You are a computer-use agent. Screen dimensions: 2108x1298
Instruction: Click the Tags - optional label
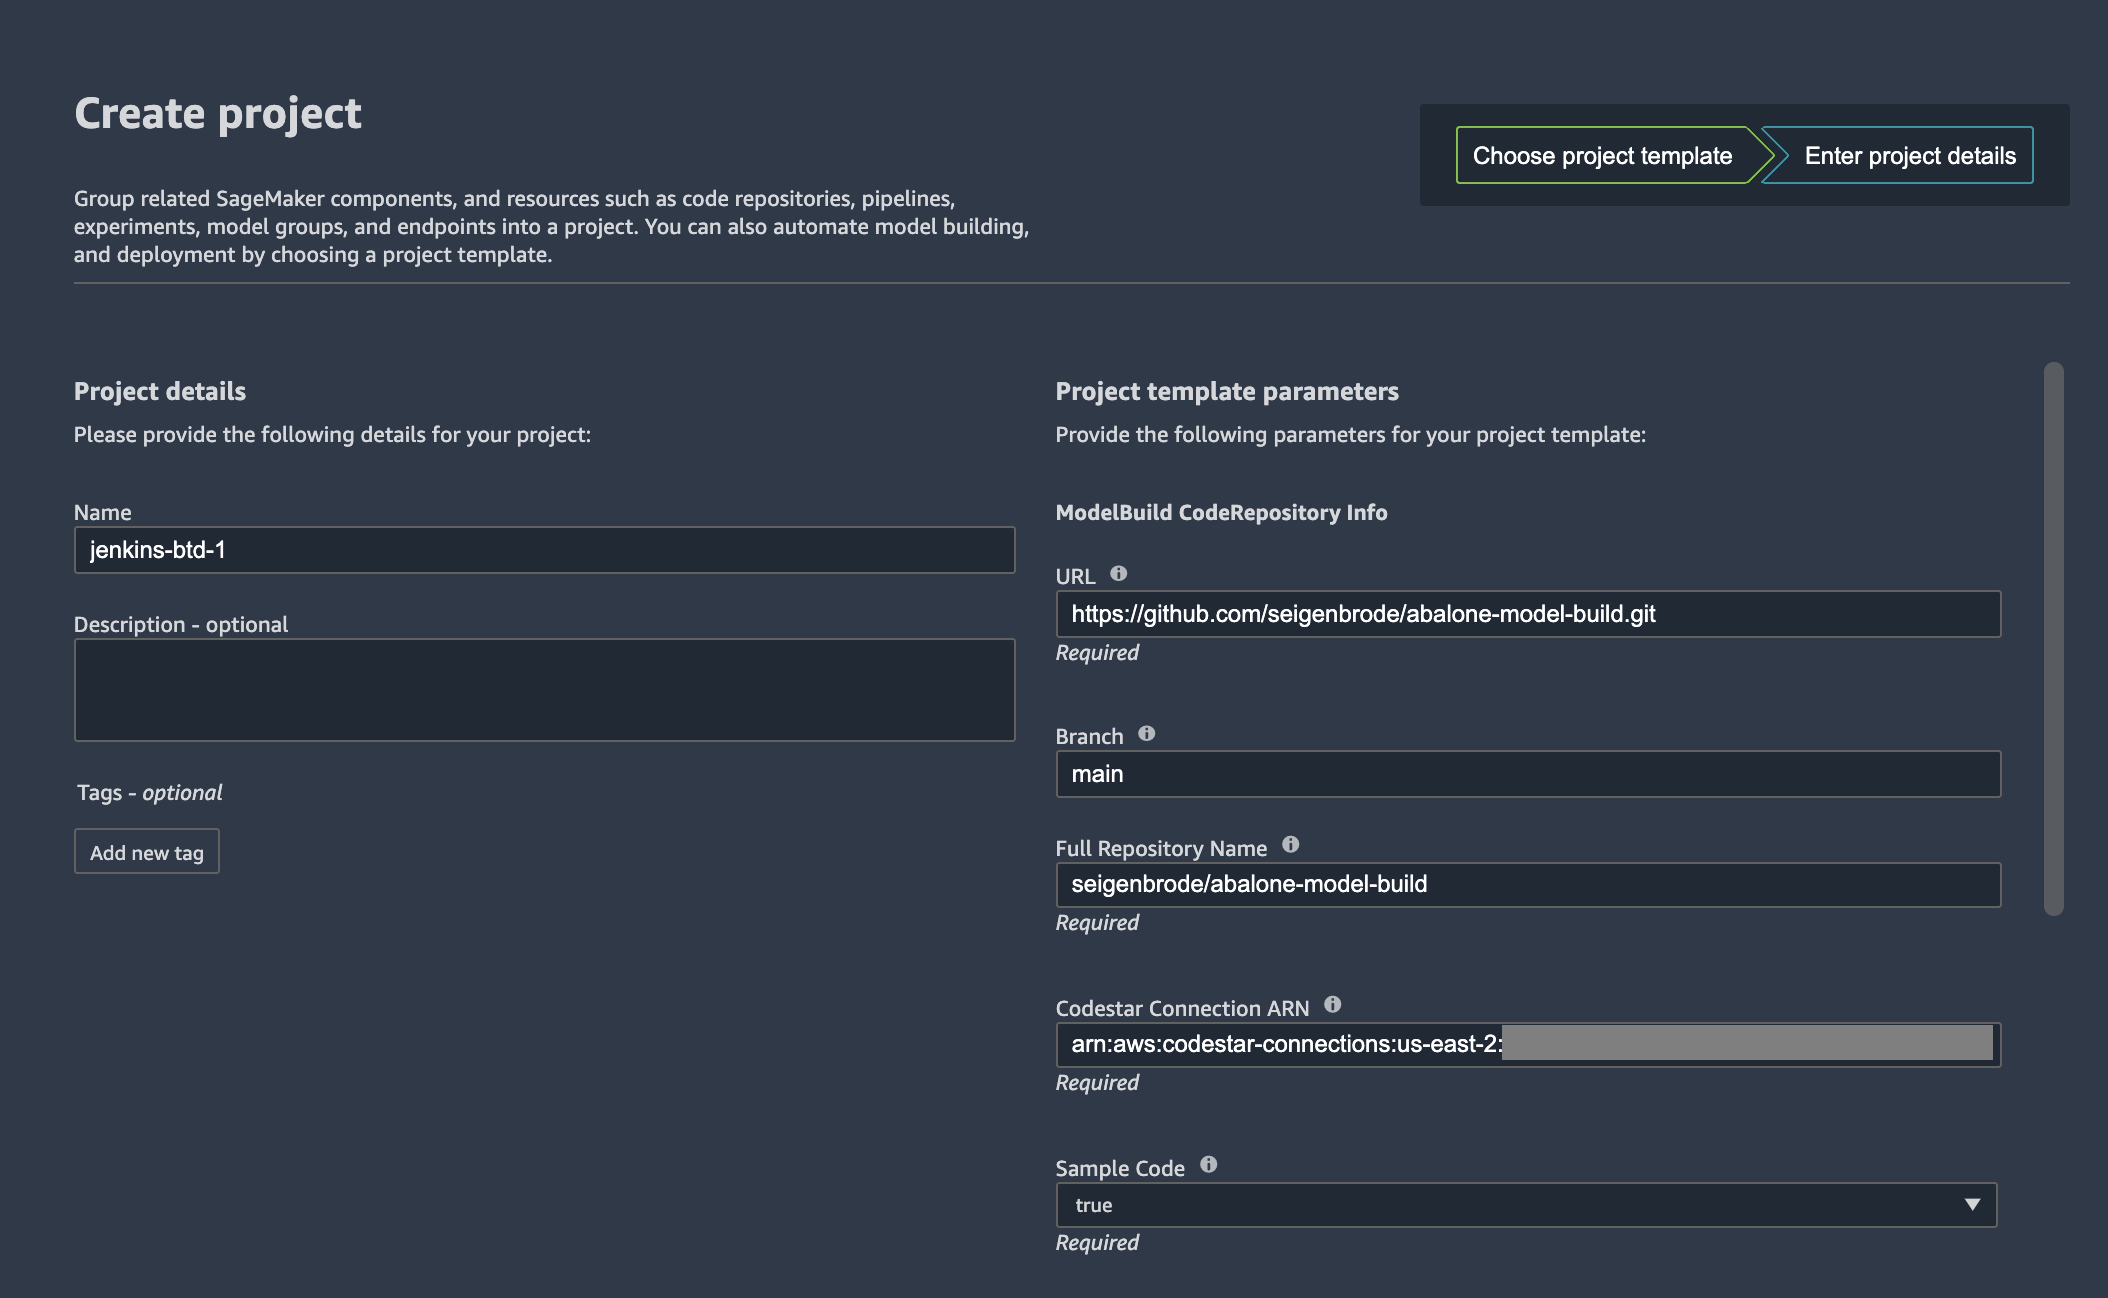pyautogui.click(x=150, y=793)
